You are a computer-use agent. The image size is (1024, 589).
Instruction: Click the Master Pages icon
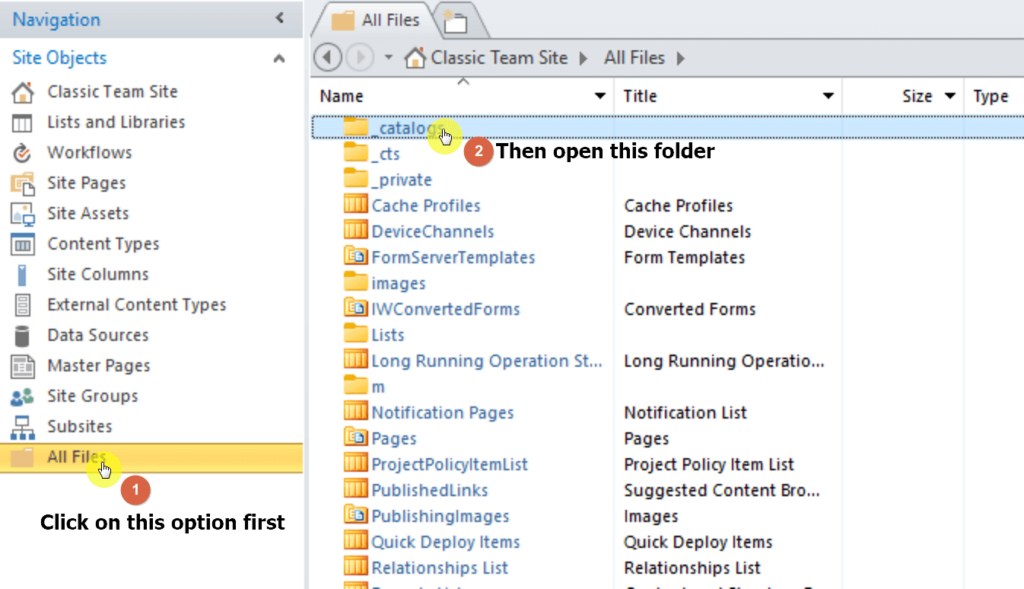[22, 366]
